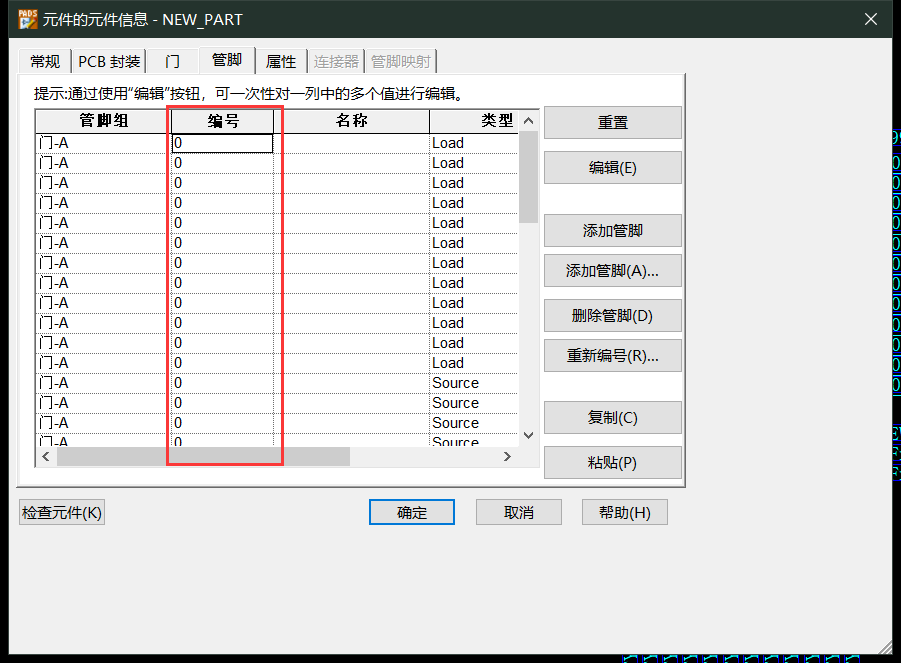Click the 管脚组 column header
Viewport: 901px width, 663px height.
click(x=104, y=121)
